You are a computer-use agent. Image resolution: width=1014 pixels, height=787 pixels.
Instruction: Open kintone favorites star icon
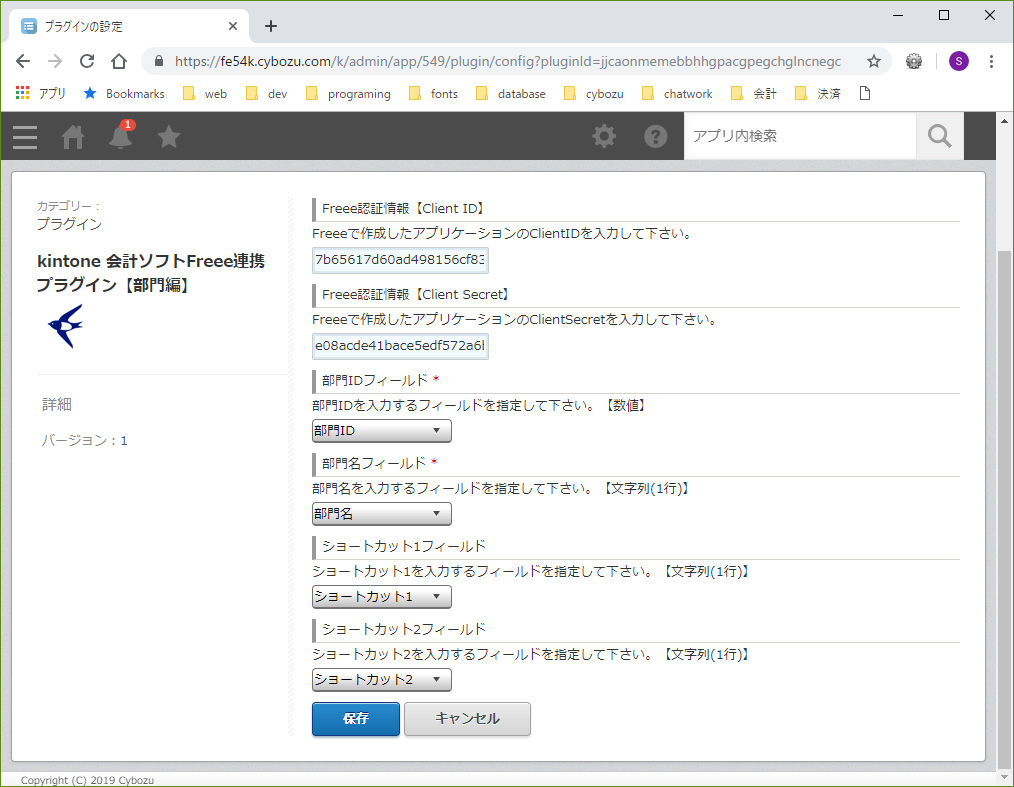point(169,137)
